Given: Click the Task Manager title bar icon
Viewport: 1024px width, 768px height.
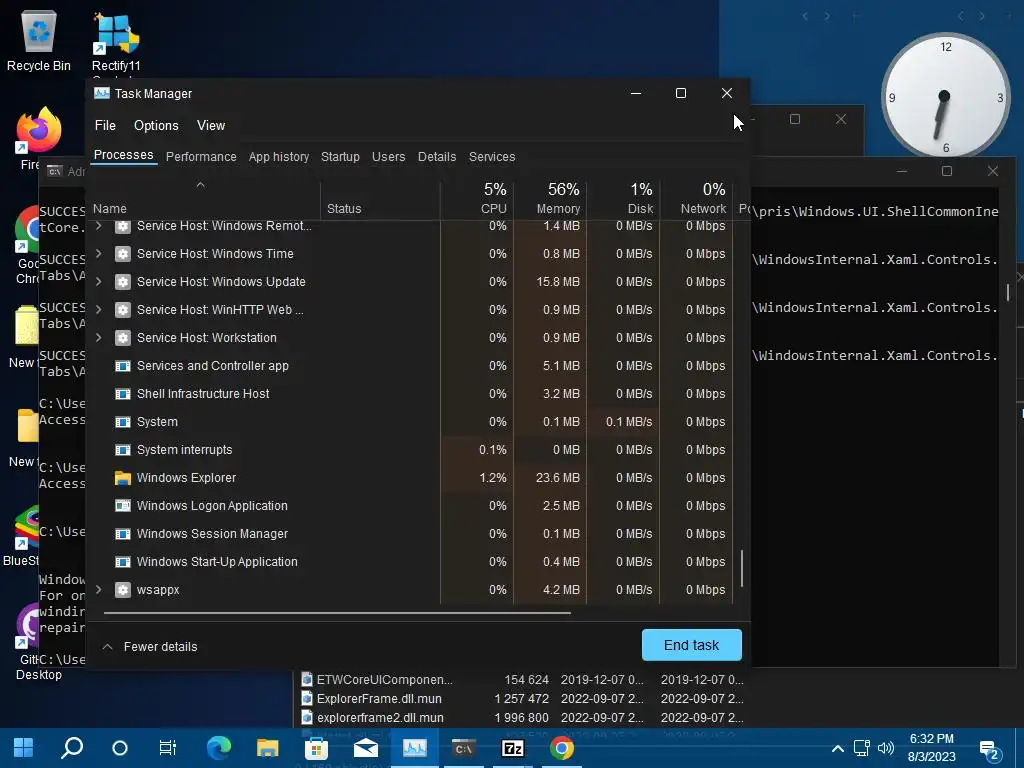Looking at the screenshot, I should point(102,93).
